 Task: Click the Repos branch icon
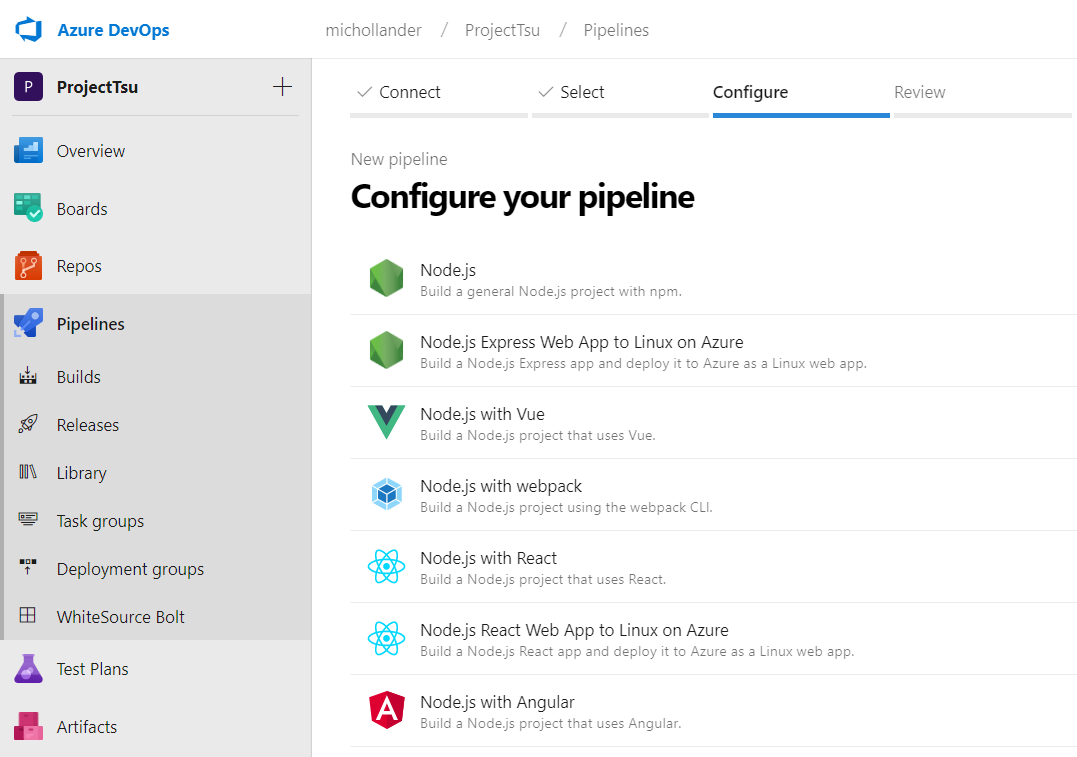point(28,265)
